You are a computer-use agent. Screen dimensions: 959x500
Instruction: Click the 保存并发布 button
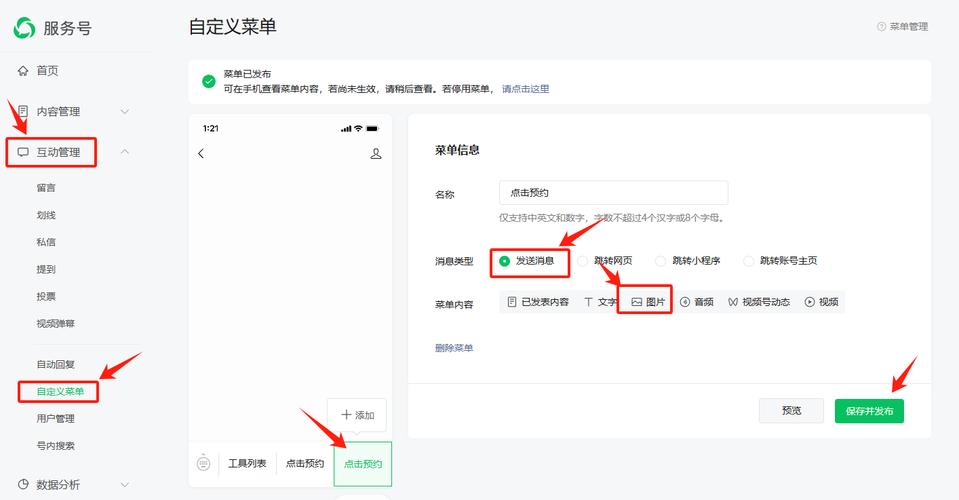869,411
